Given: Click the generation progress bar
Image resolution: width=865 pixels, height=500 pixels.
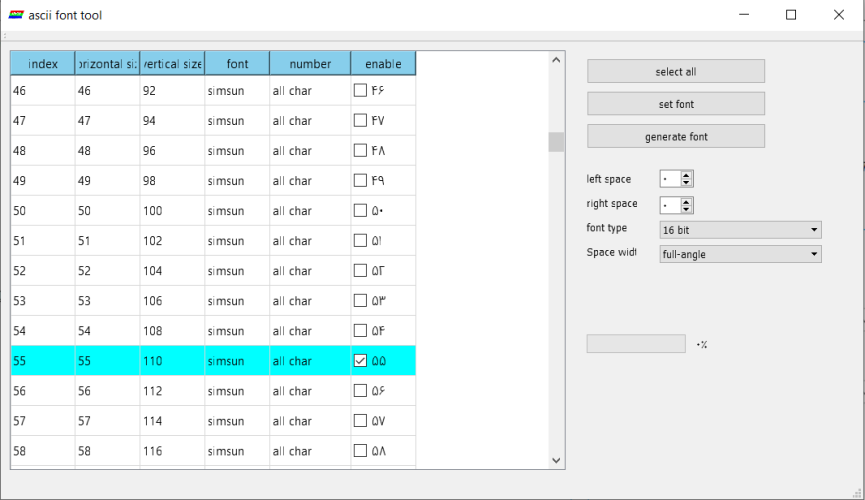Looking at the screenshot, I should coord(635,344).
